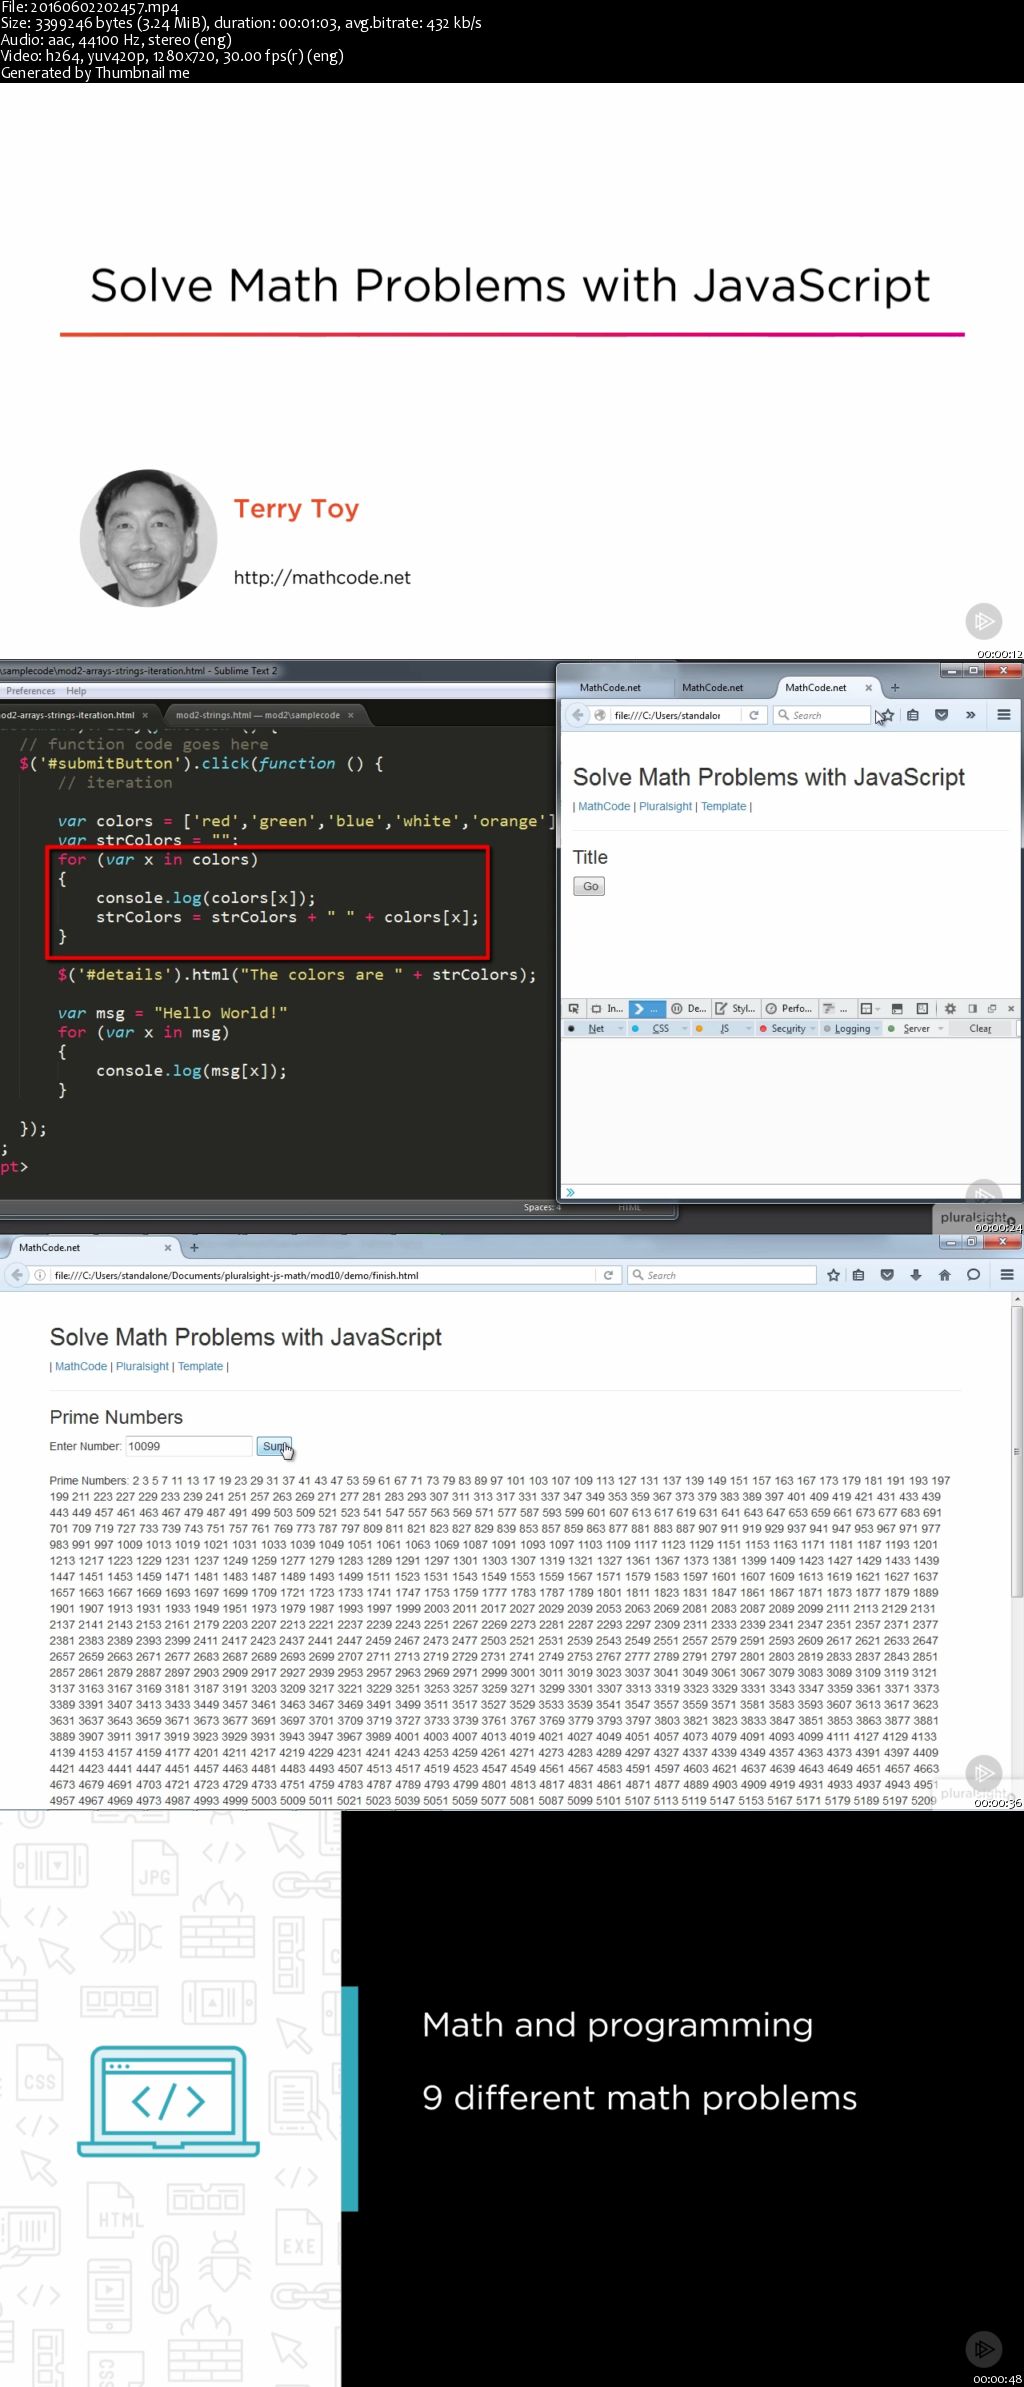Open the Network devtools tab icon
This screenshot has height=2387, width=1024.
coord(834,1008)
